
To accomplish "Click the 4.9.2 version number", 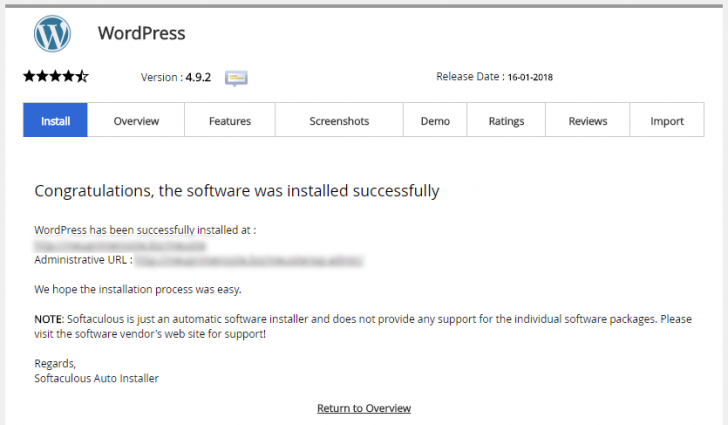I will 200,77.
